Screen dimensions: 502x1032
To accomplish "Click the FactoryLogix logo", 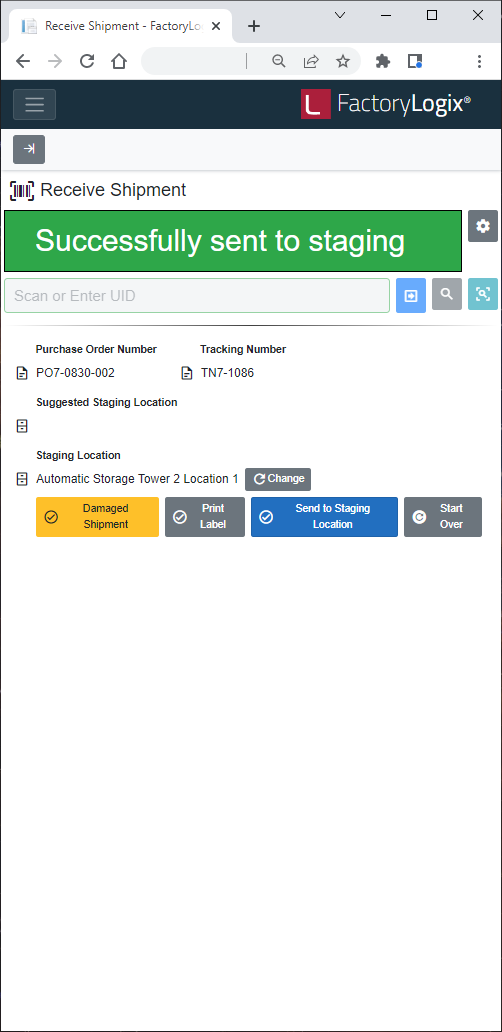I will click(x=386, y=104).
